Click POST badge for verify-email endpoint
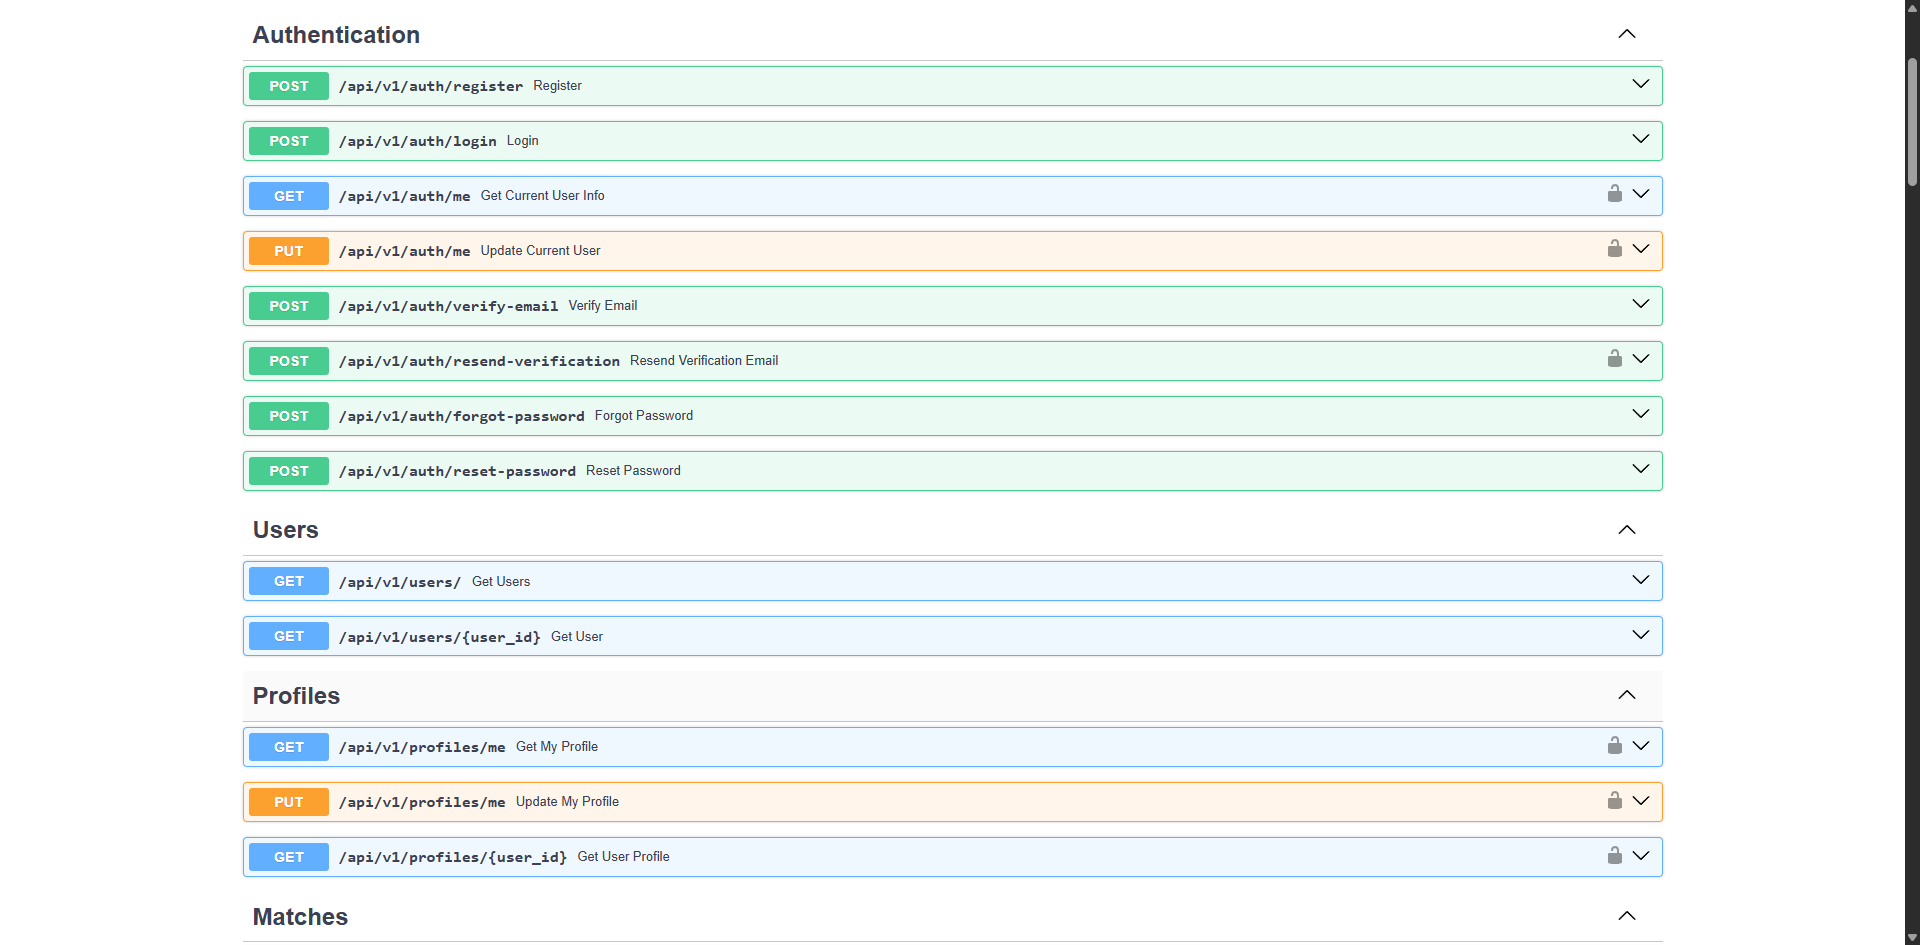The width and height of the screenshot is (1920, 945). 289,306
